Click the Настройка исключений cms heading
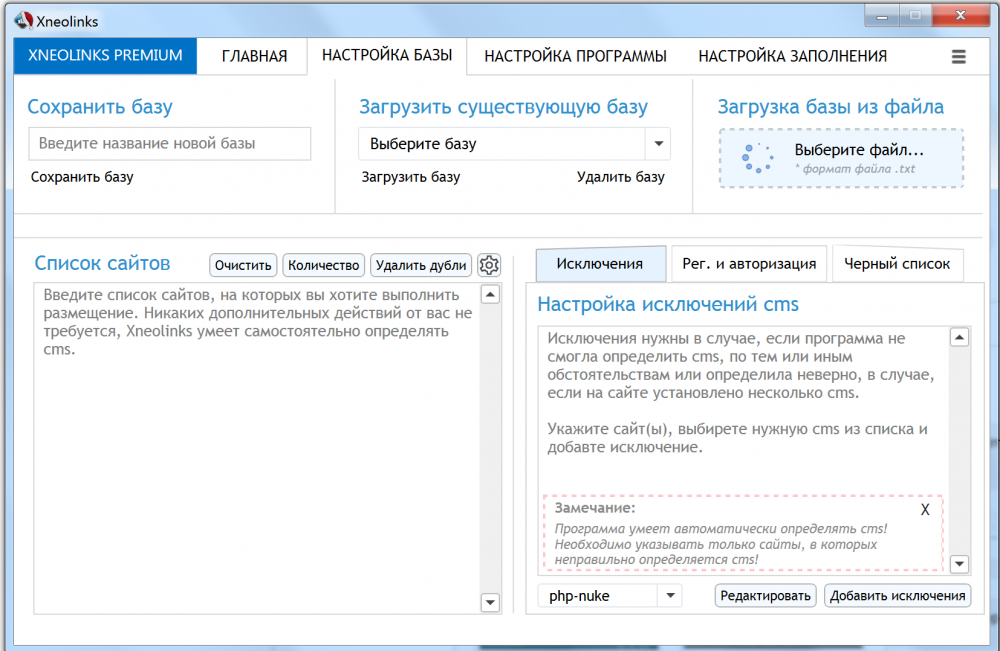This screenshot has height=651, width=1000. click(x=668, y=304)
